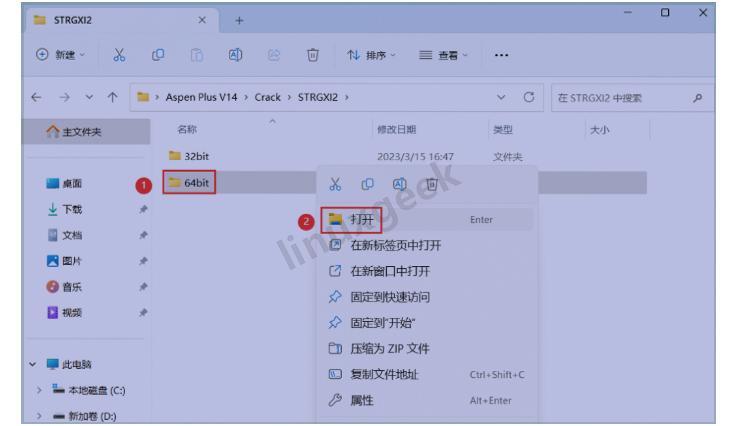Sort by the 类型 (Type) column header
This screenshot has height=426, width=737.
point(502,129)
